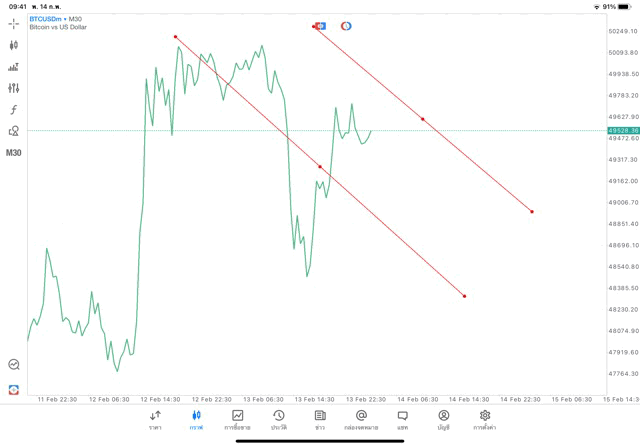
Task: Open the one-click trading panel icon
Action: [x=14, y=365]
